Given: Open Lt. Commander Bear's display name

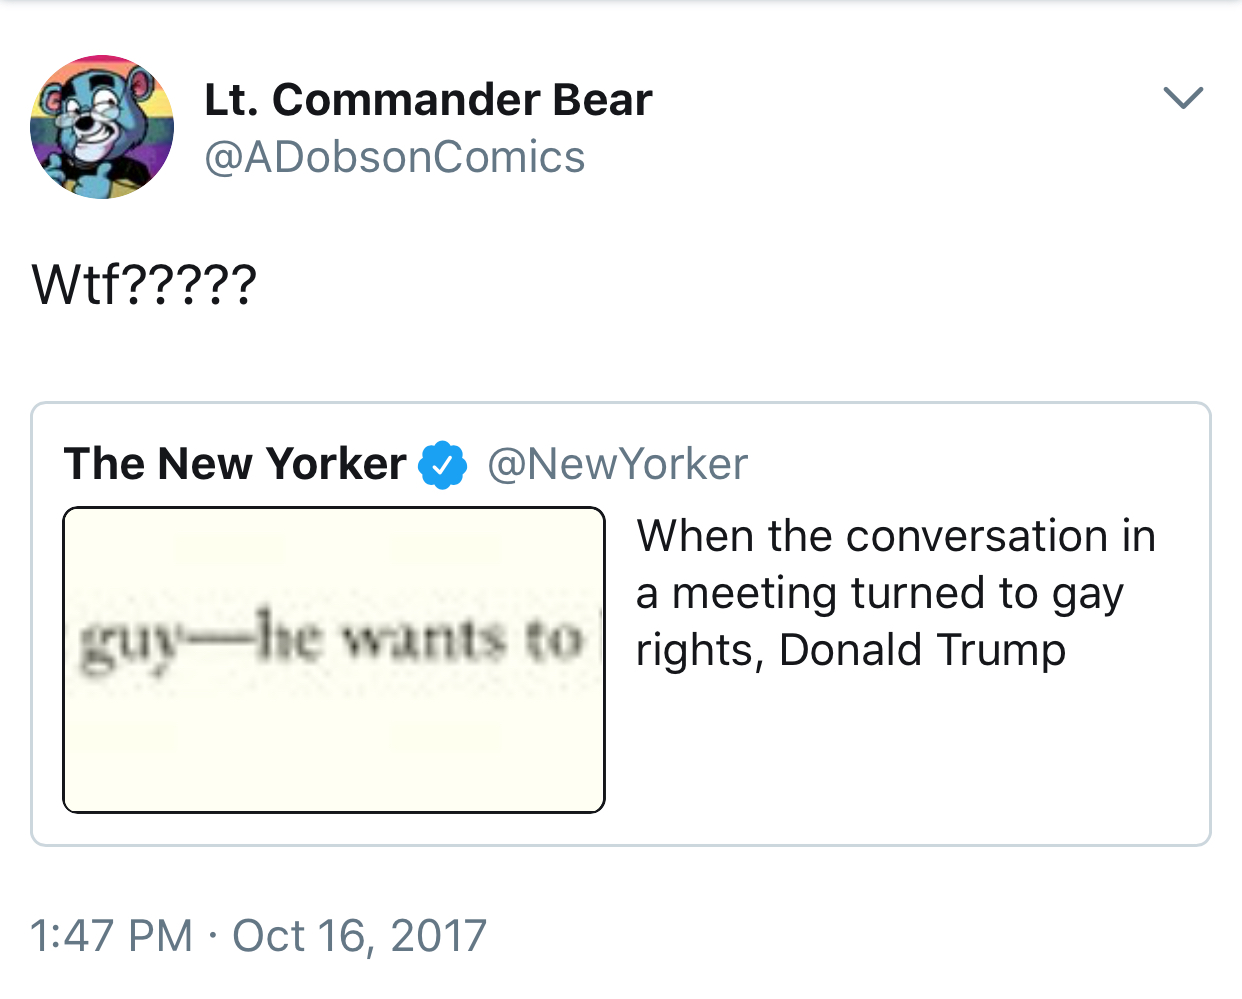Looking at the screenshot, I should [428, 99].
